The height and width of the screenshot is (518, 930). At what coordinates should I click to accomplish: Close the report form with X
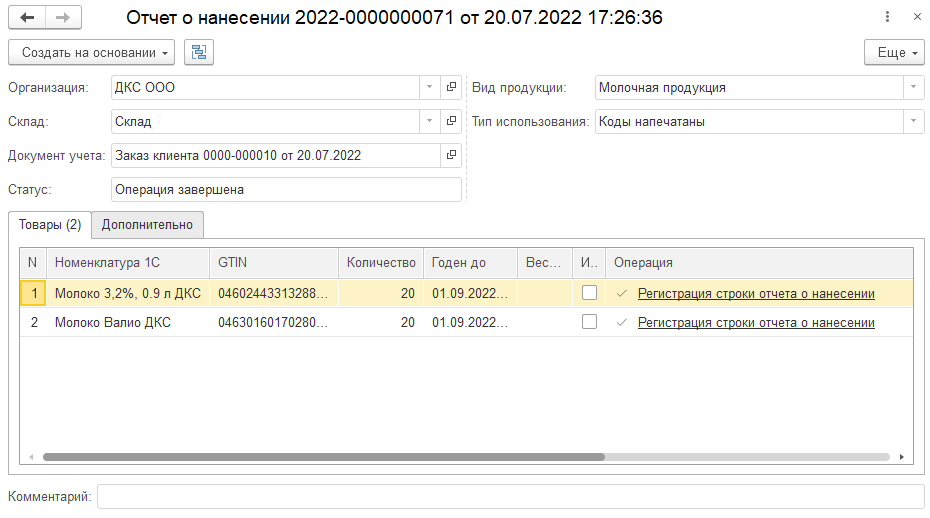point(917,18)
